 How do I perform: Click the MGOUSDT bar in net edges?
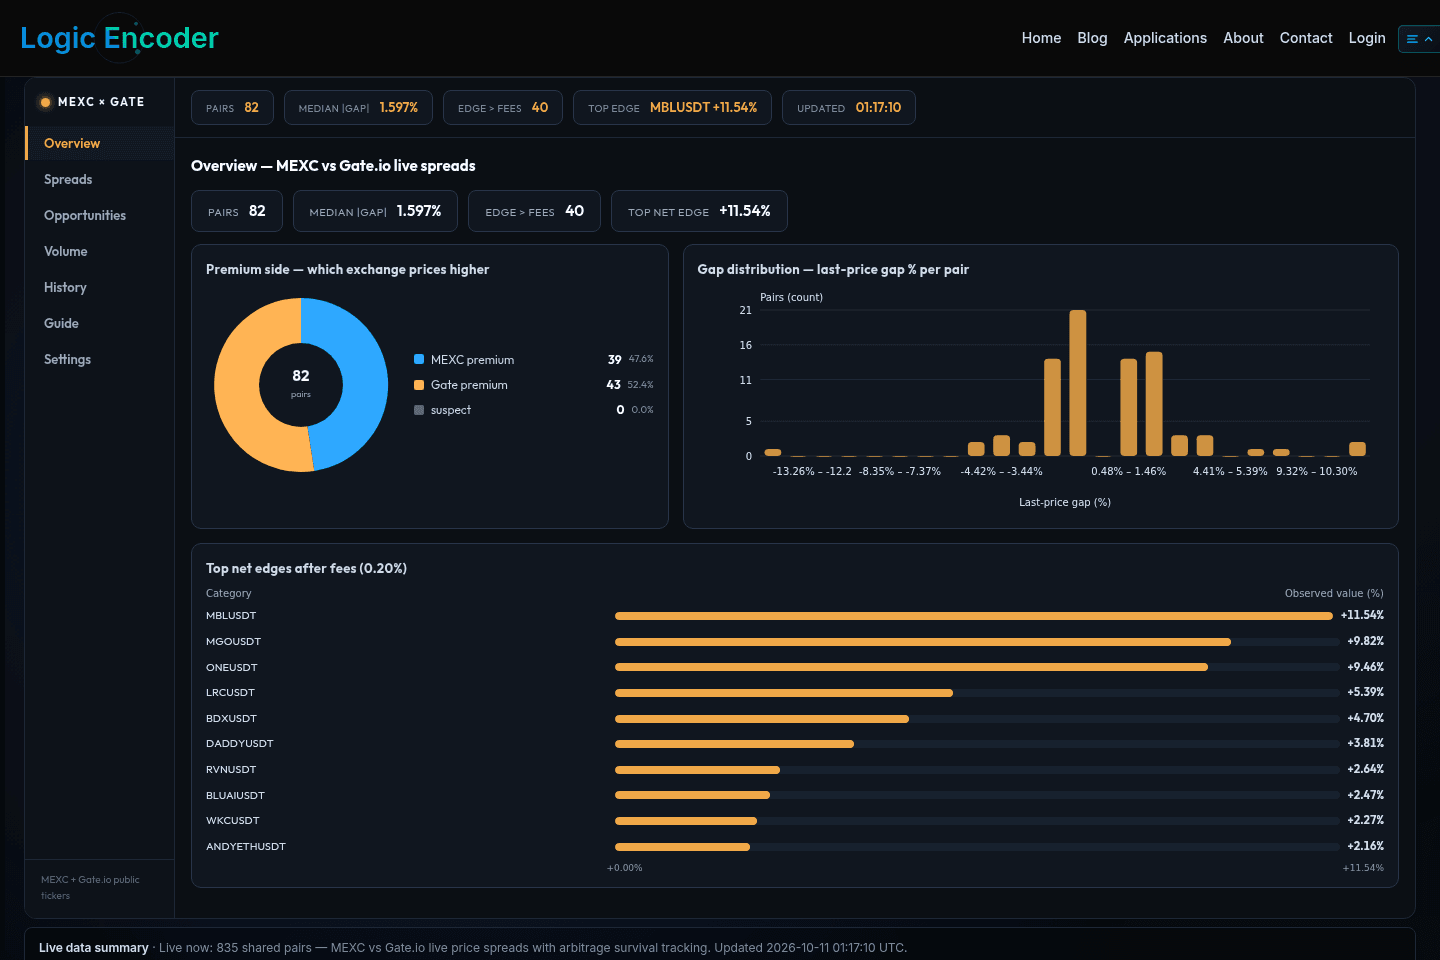(923, 642)
